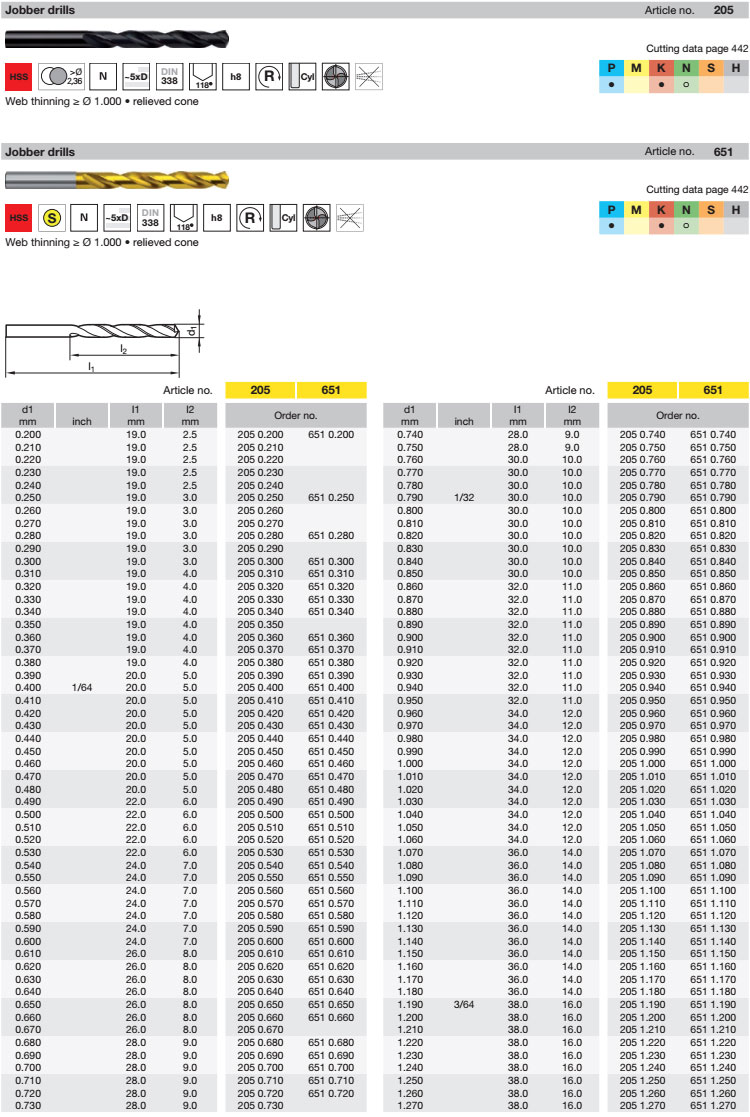Click the green N material swatch for article 651
The height and width of the screenshot is (1117, 750).
(686, 209)
